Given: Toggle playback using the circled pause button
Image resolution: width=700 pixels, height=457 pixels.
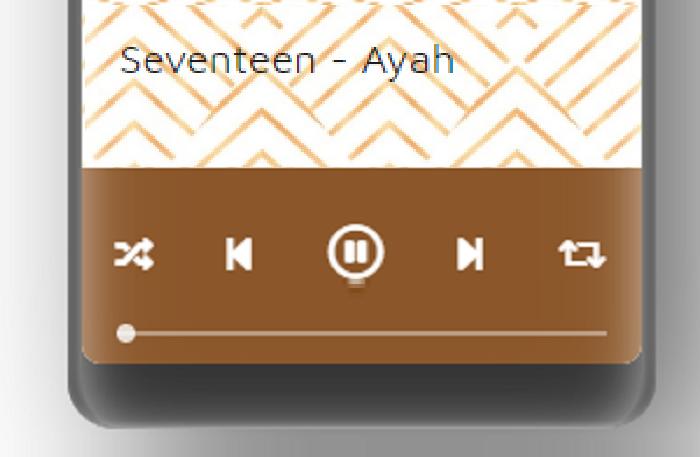Looking at the screenshot, I should pos(355,252).
